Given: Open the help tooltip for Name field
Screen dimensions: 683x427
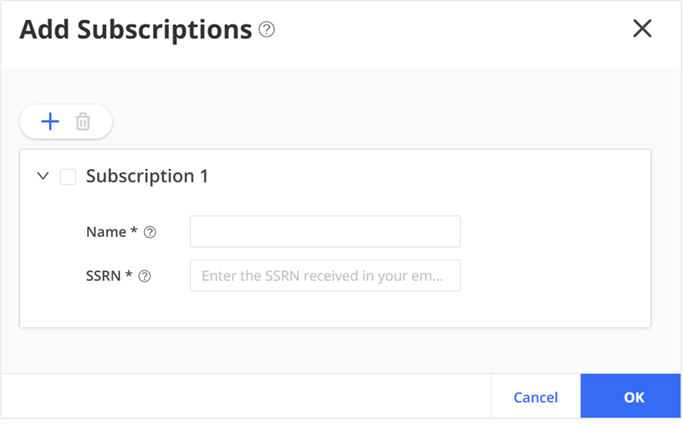Looking at the screenshot, I should click(x=150, y=232).
